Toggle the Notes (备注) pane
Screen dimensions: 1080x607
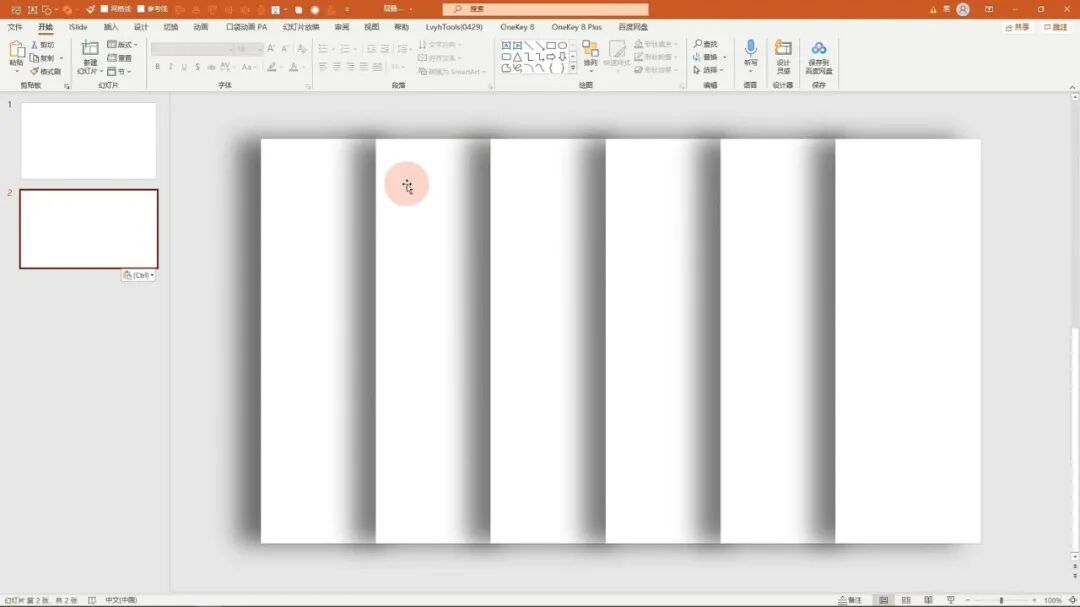pos(850,600)
